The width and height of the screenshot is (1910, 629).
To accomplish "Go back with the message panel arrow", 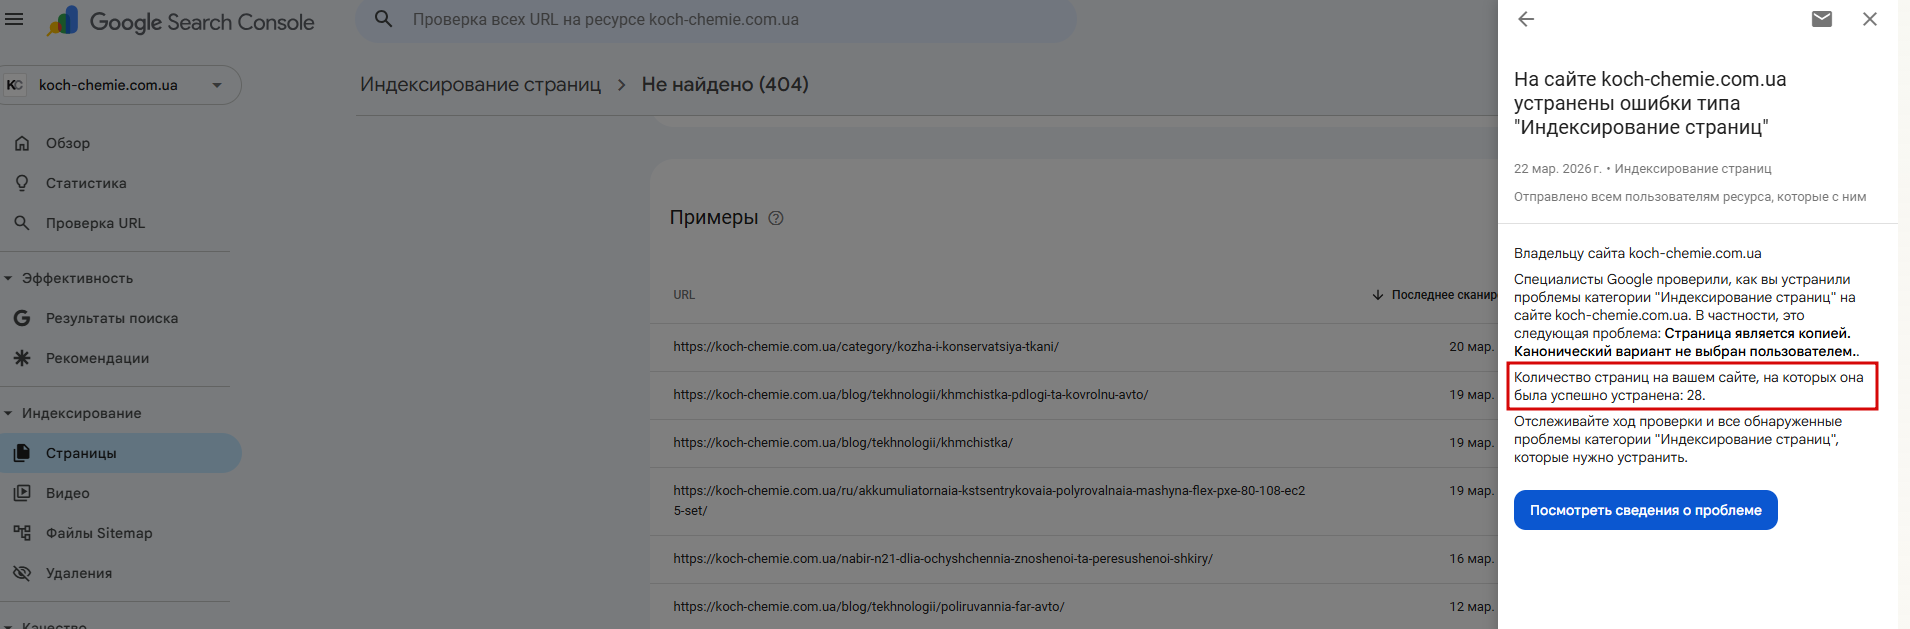I will point(1526,19).
